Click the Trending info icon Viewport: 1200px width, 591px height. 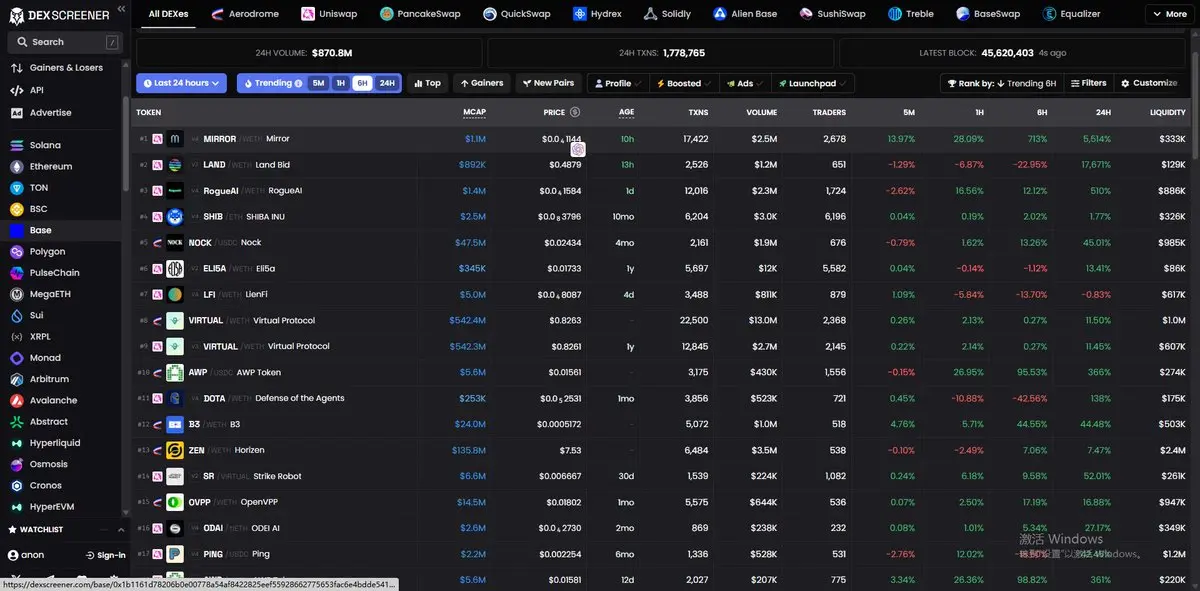click(299, 84)
